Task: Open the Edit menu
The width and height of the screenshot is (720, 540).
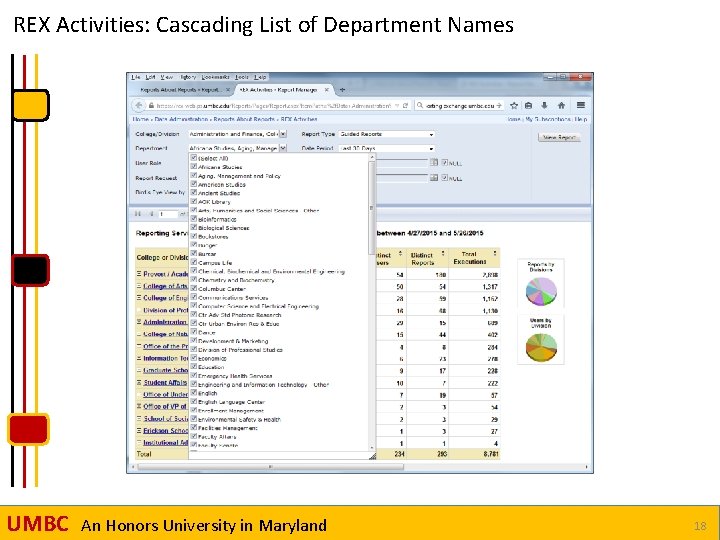Action: pos(150,77)
